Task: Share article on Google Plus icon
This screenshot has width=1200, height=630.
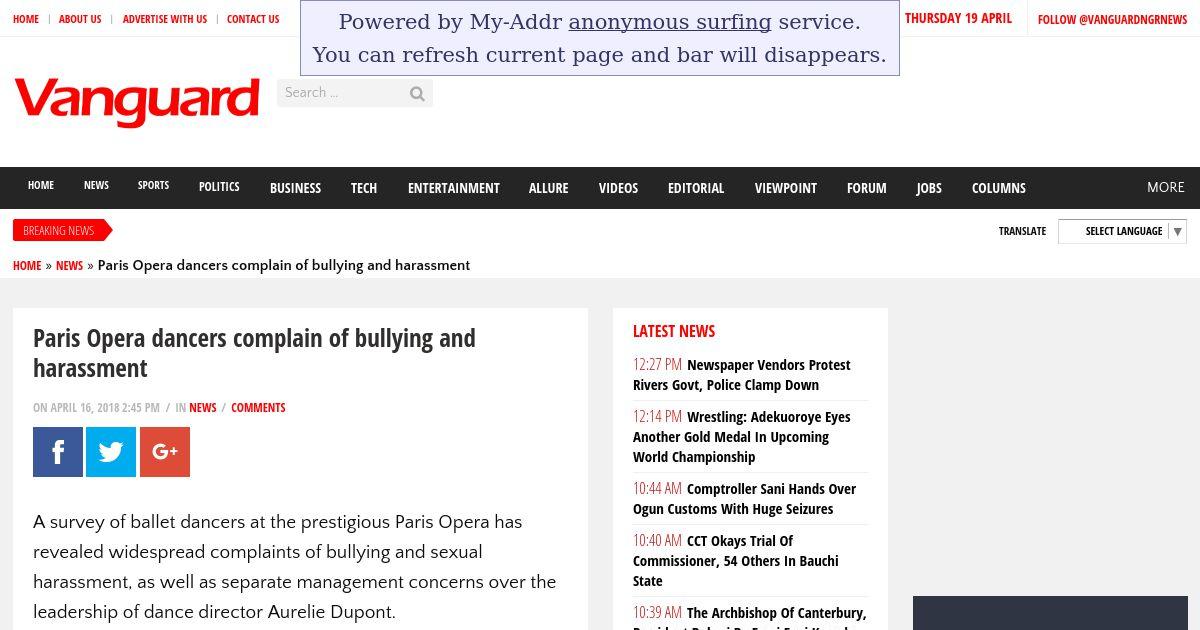Action: [x=165, y=452]
